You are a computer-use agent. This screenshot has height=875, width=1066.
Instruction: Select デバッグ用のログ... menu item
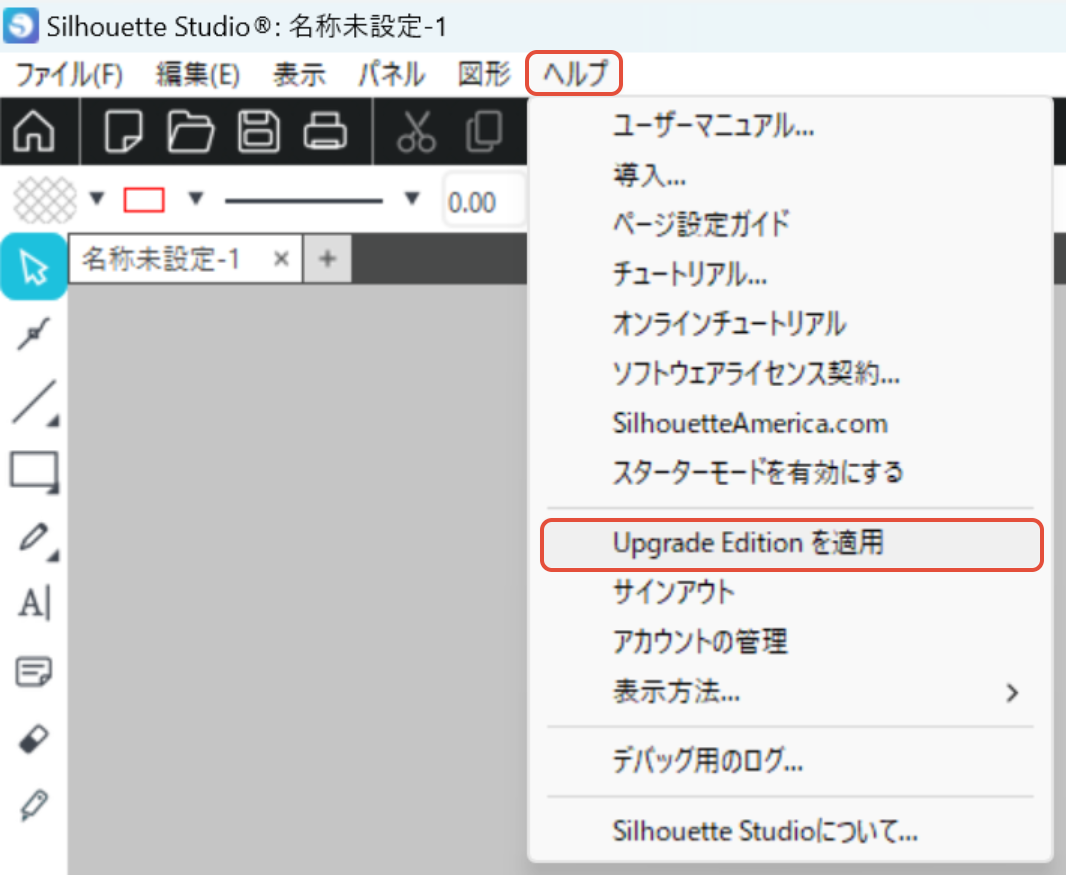tap(791, 761)
